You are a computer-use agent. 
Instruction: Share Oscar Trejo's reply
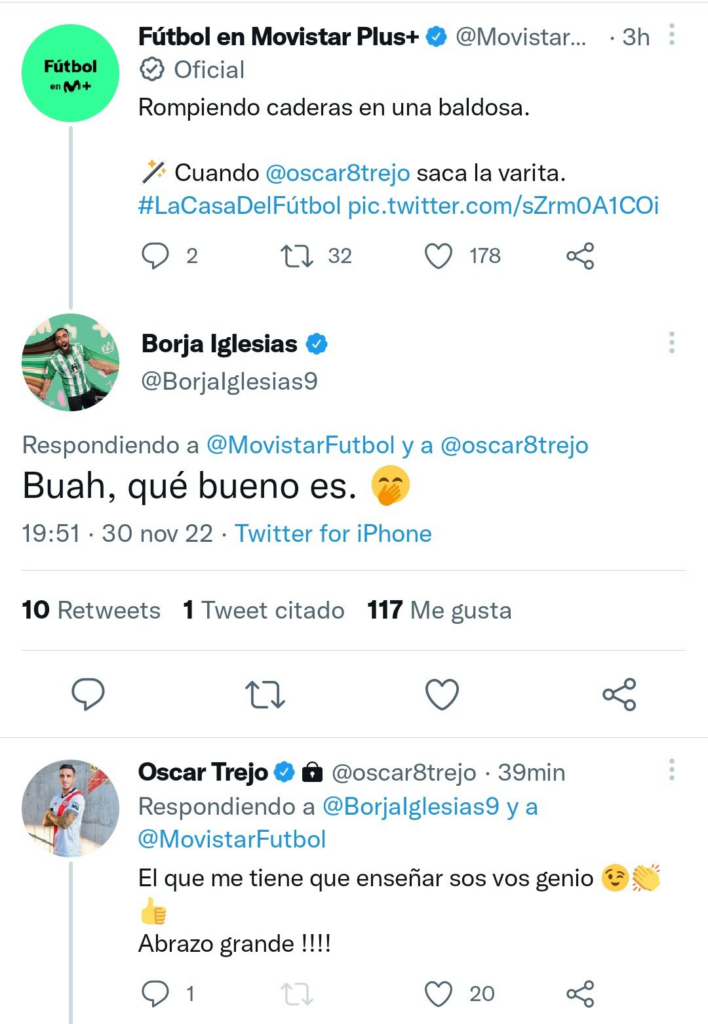580,993
